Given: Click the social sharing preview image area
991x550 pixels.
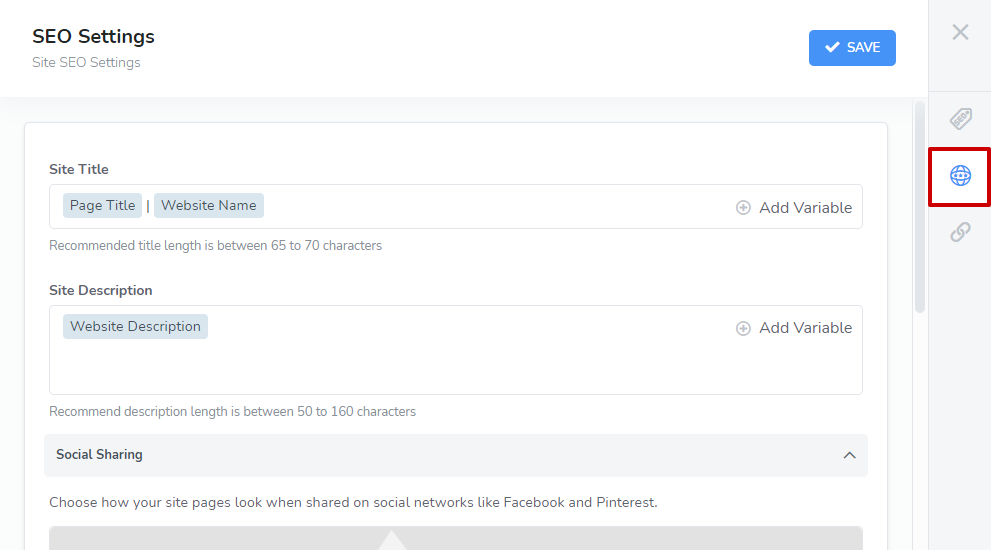Looking at the screenshot, I should click(456, 538).
